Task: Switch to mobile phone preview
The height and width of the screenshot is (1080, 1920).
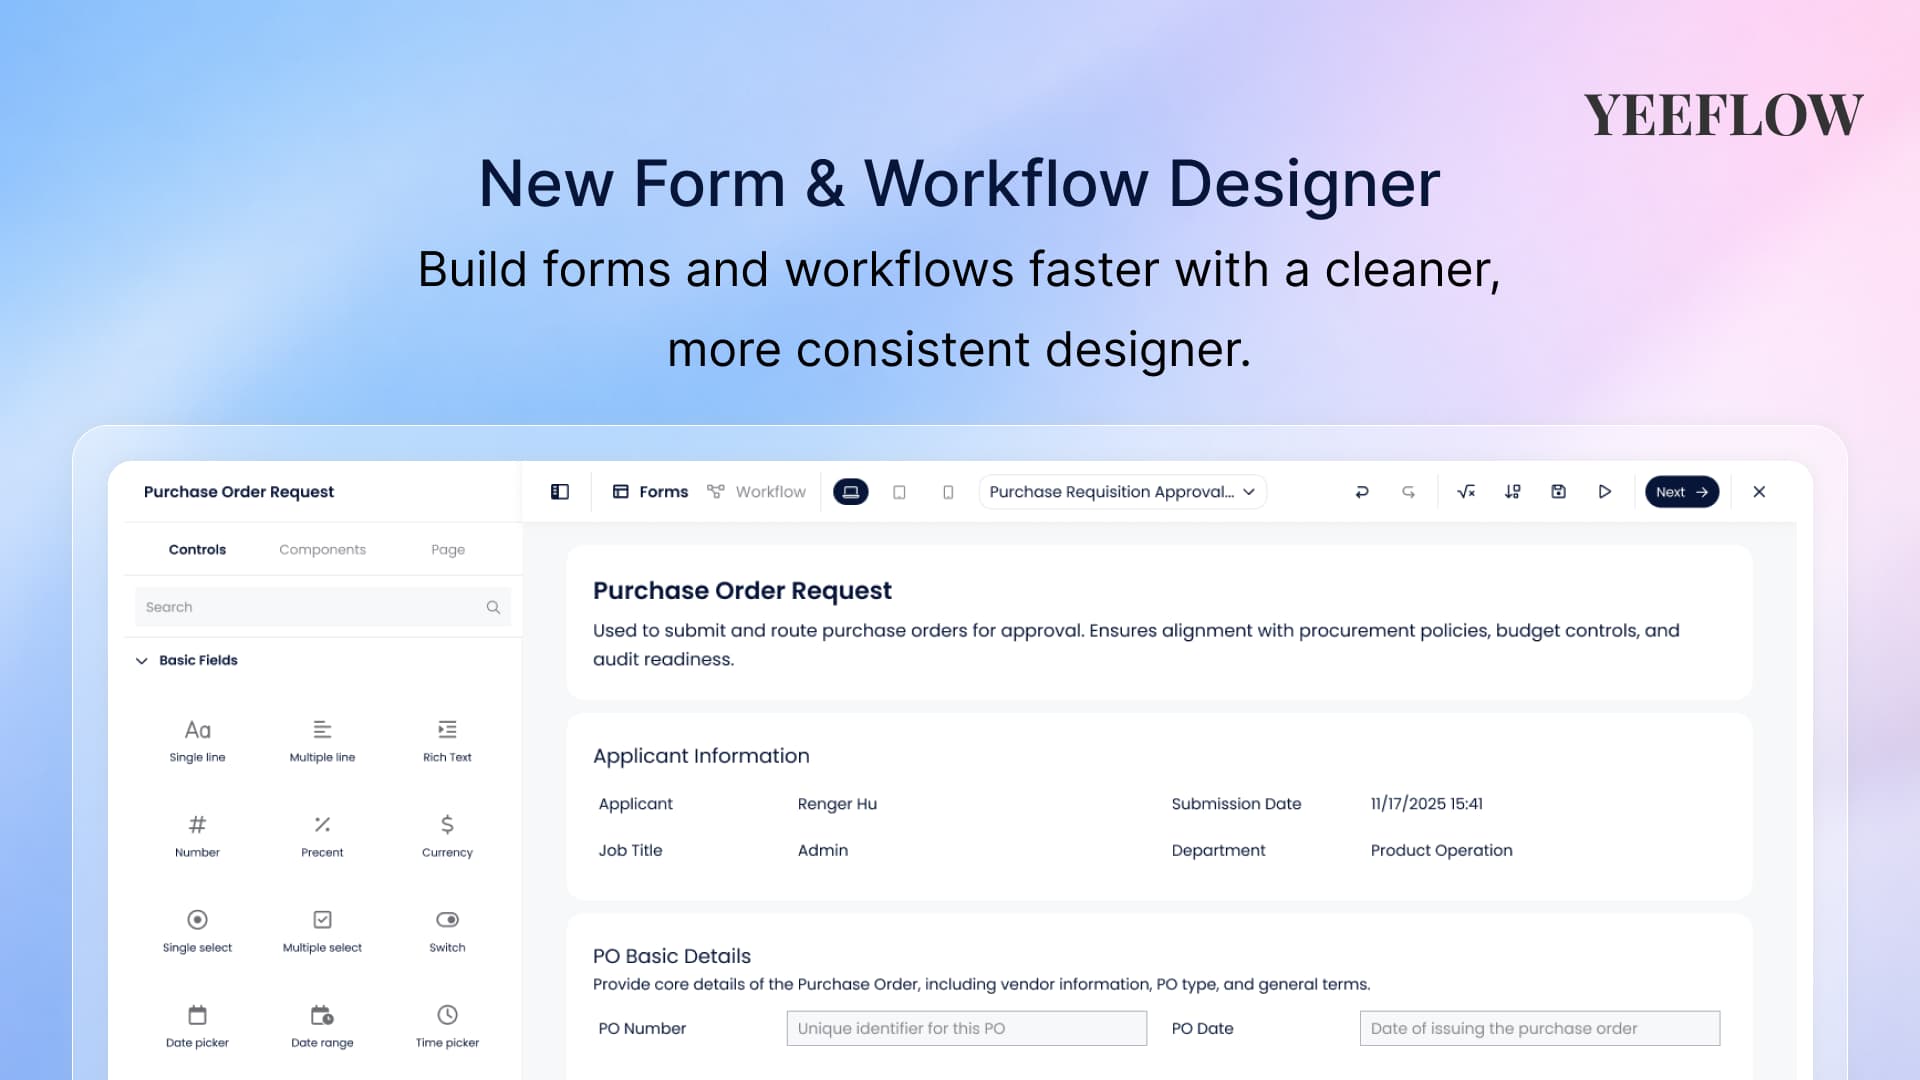Action: (948, 492)
